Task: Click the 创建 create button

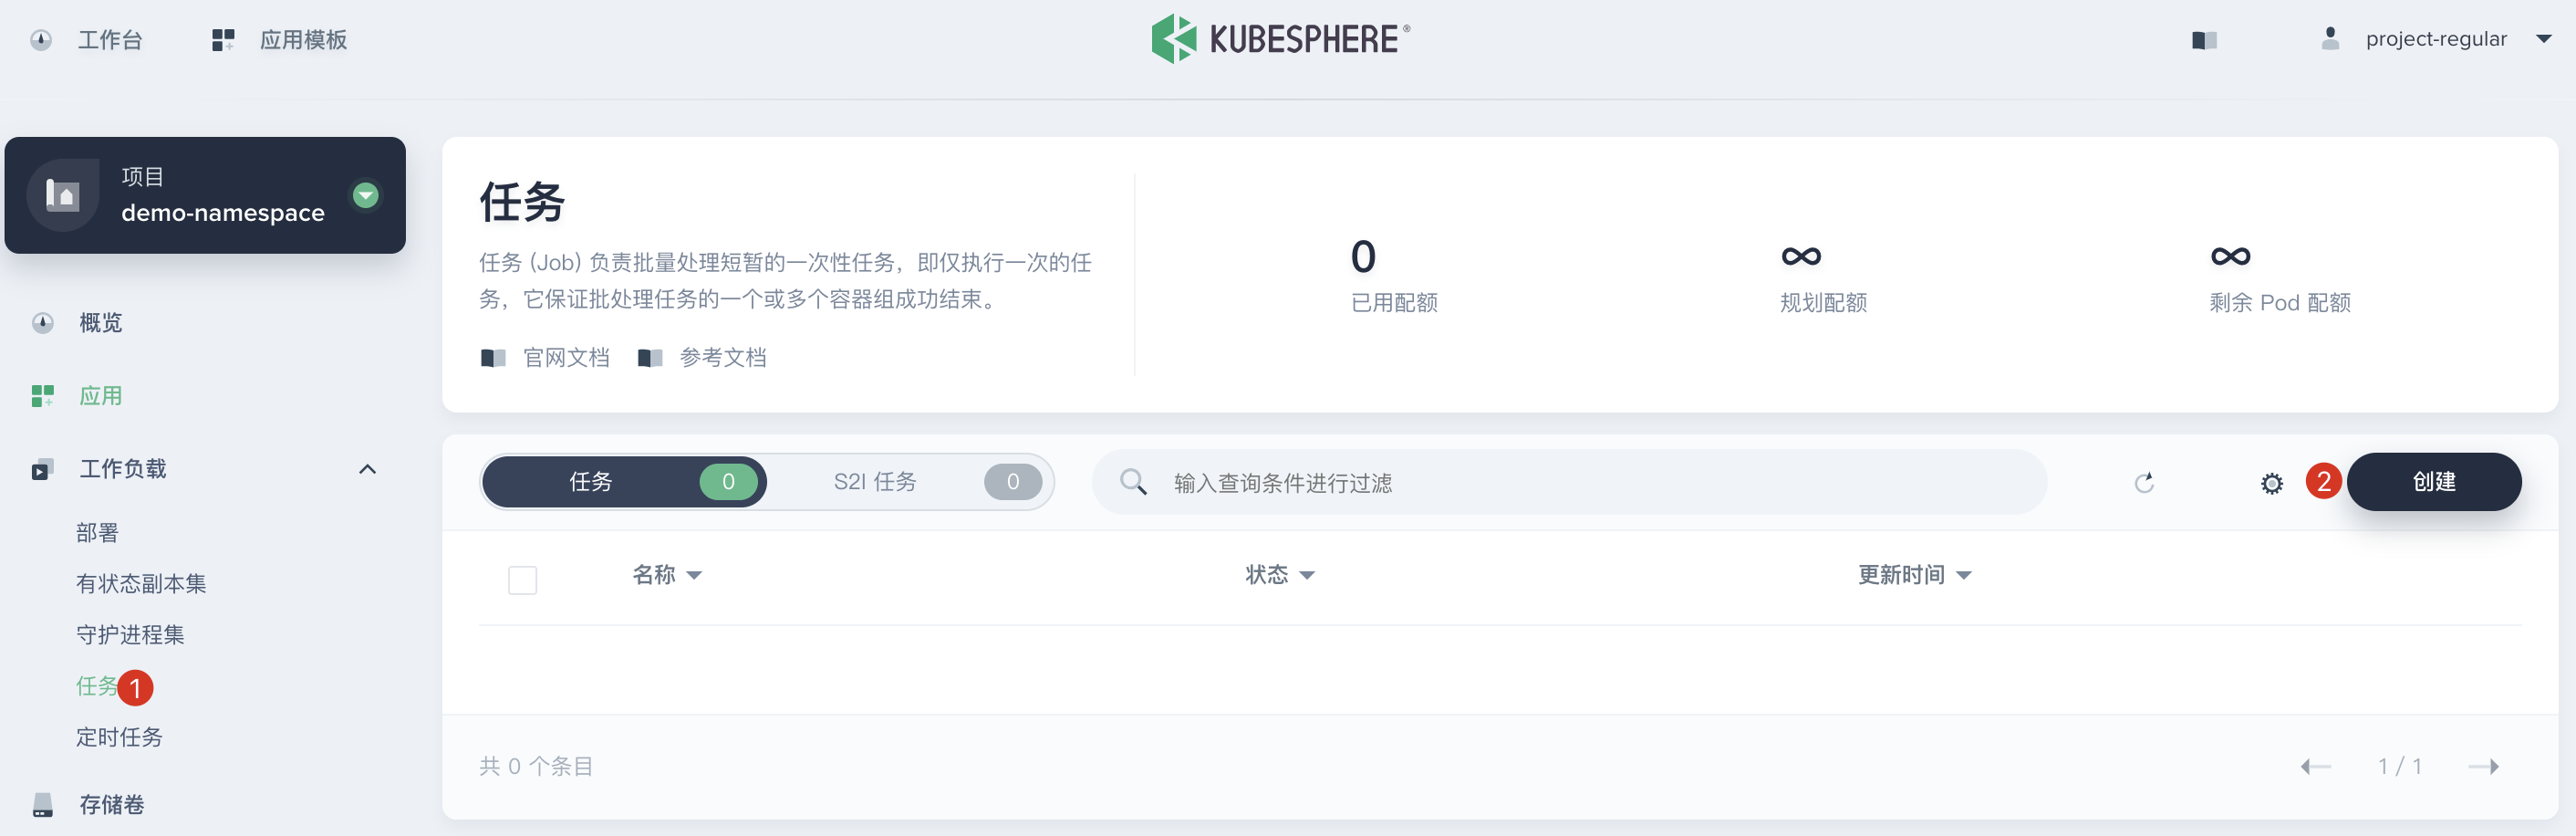Action: pos(2434,481)
